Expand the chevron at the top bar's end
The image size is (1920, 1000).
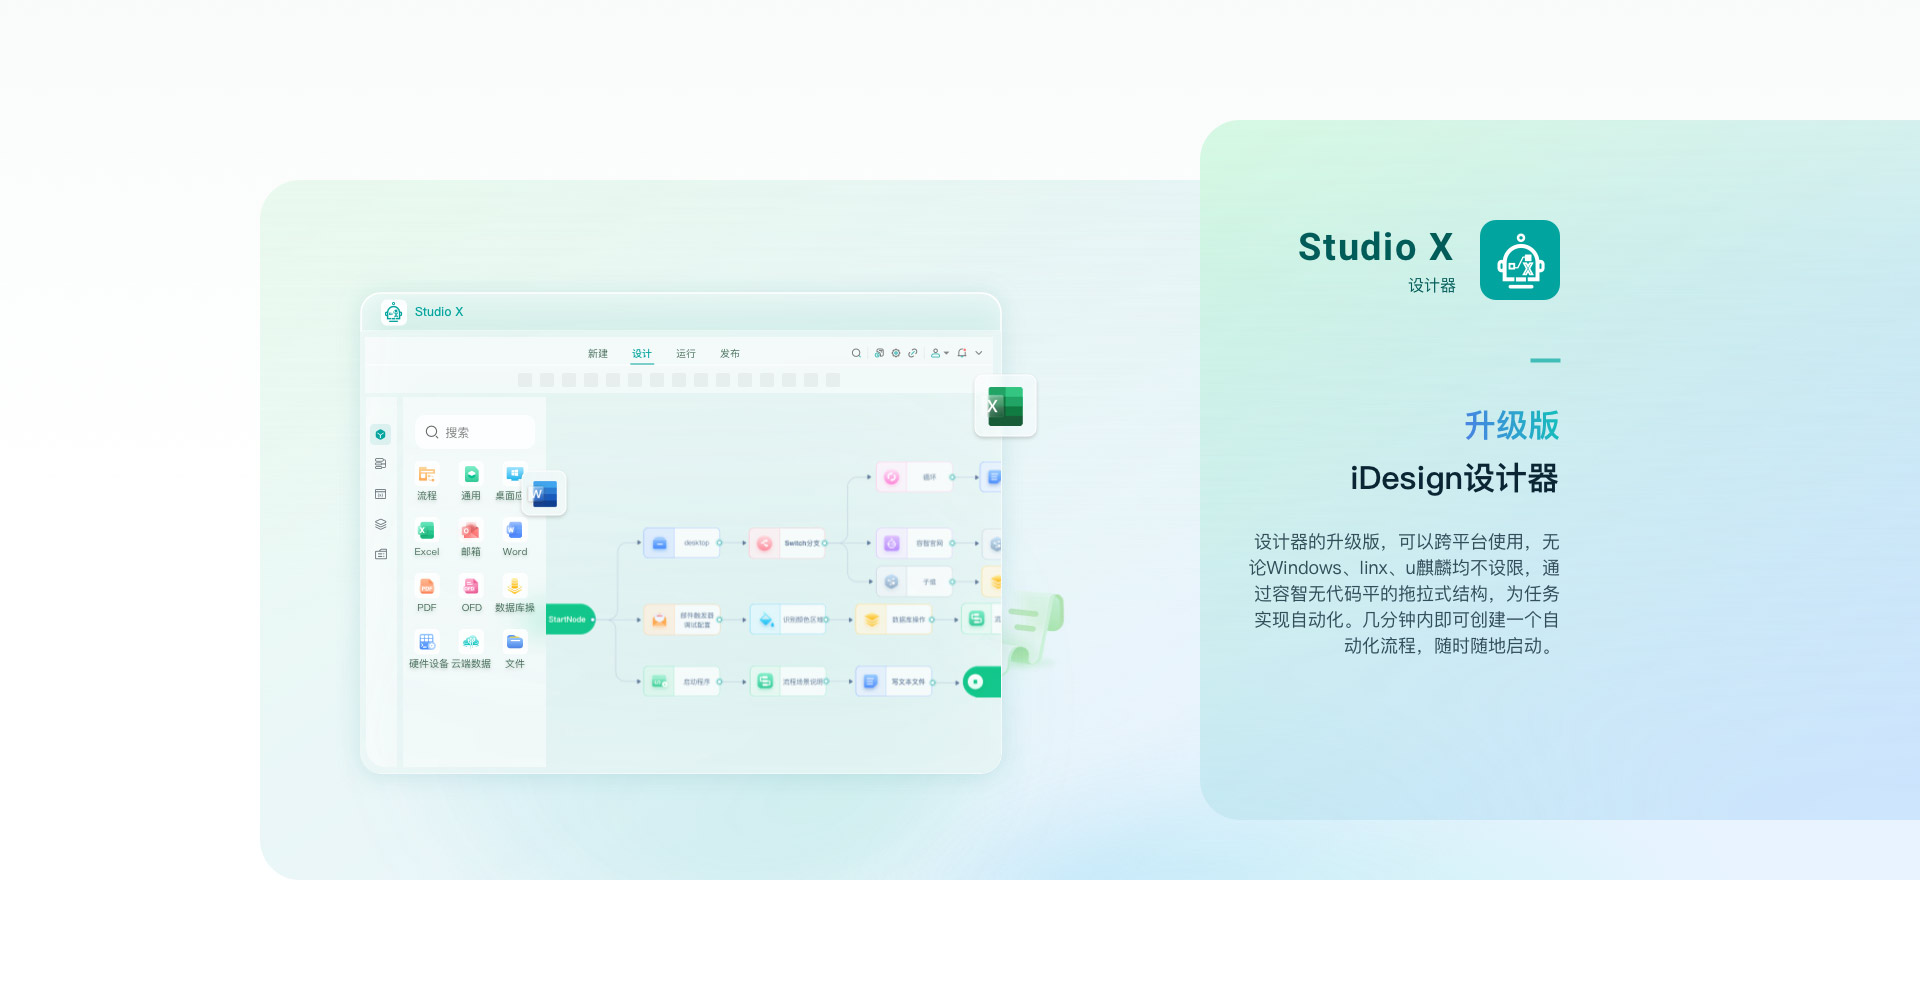pos(979,353)
